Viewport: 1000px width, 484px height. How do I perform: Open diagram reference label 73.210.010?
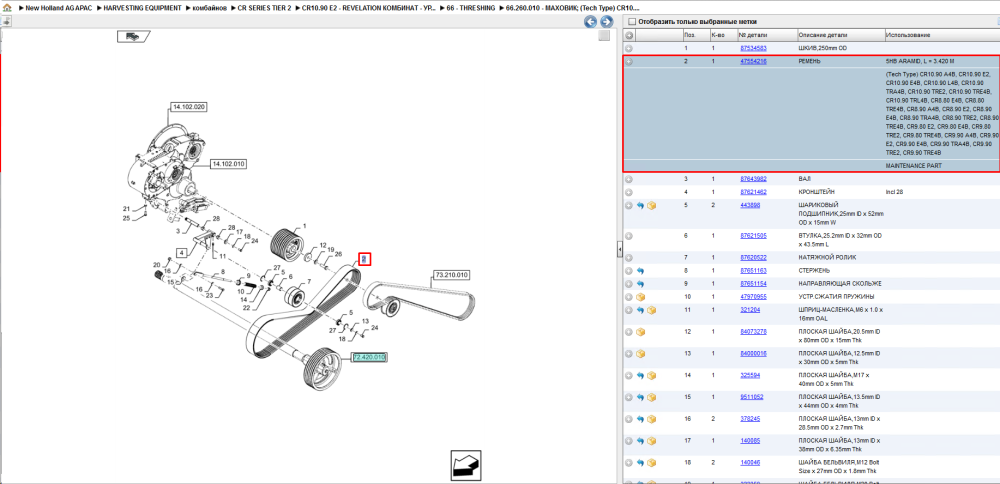tap(451, 275)
